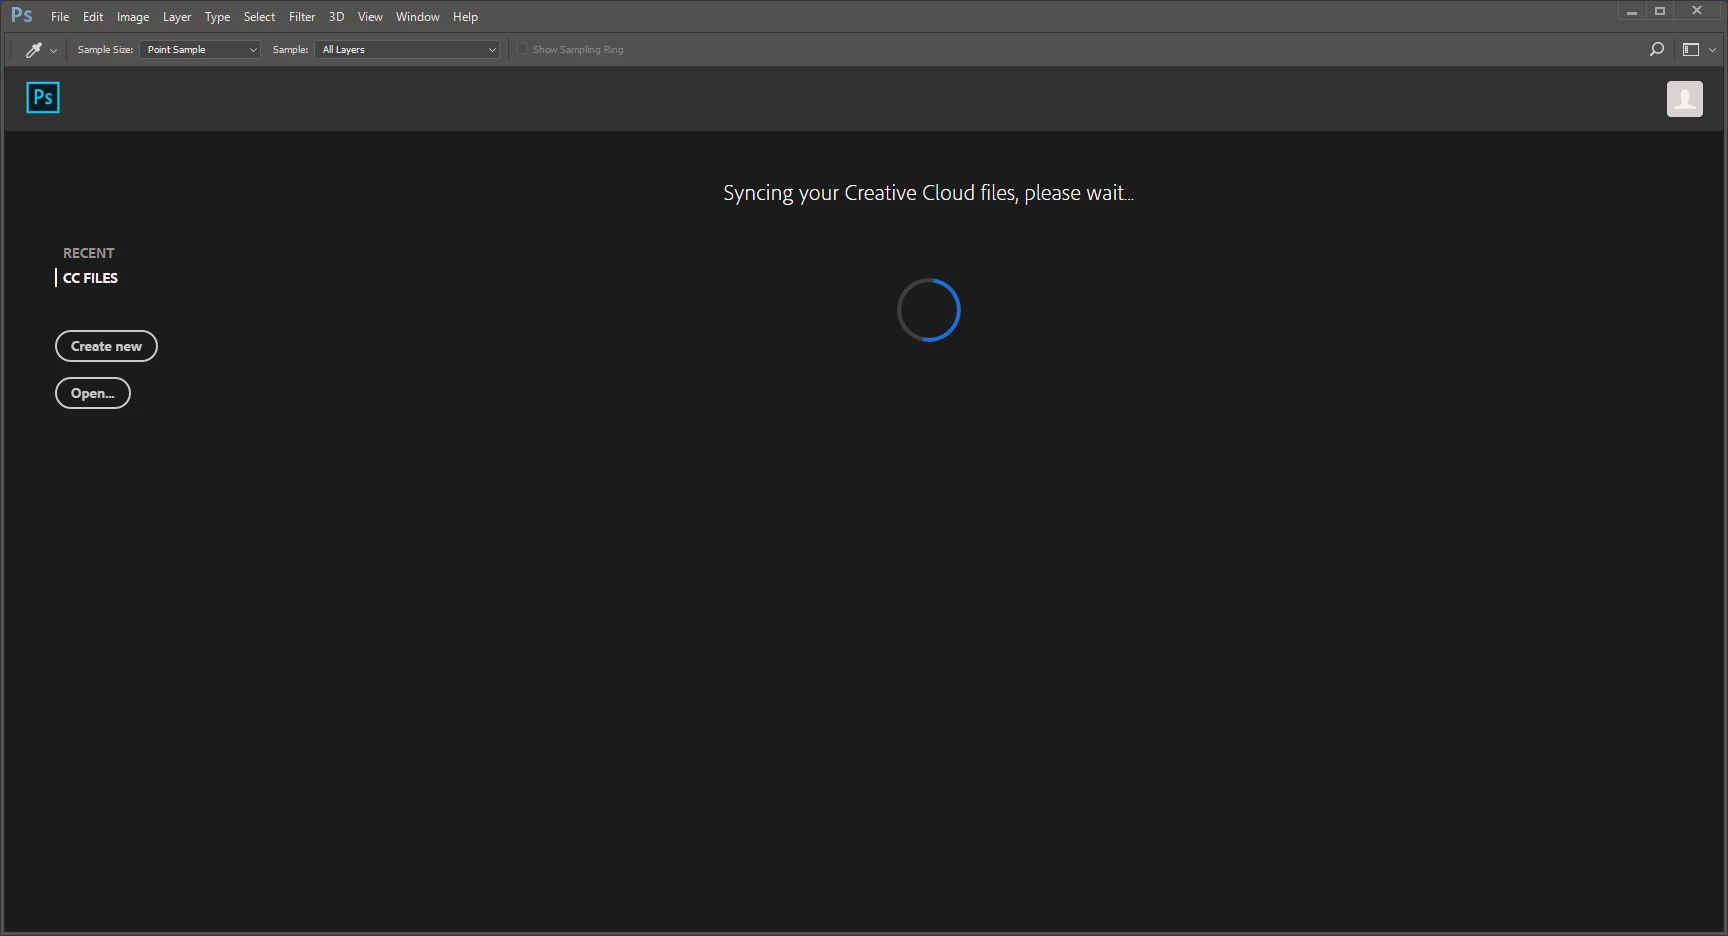The image size is (1728, 936).
Task: Open the Sample All Layers dropdown
Action: point(407,49)
